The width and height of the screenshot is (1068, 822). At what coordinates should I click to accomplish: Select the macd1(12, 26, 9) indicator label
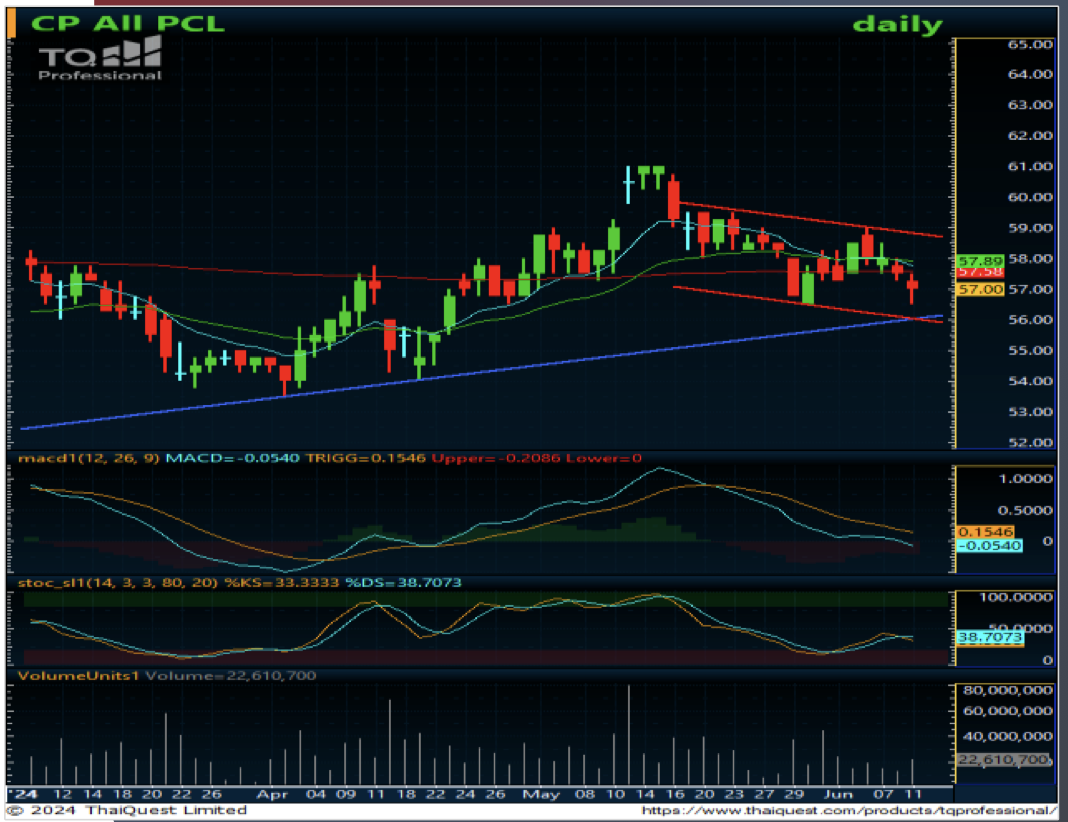coord(89,458)
